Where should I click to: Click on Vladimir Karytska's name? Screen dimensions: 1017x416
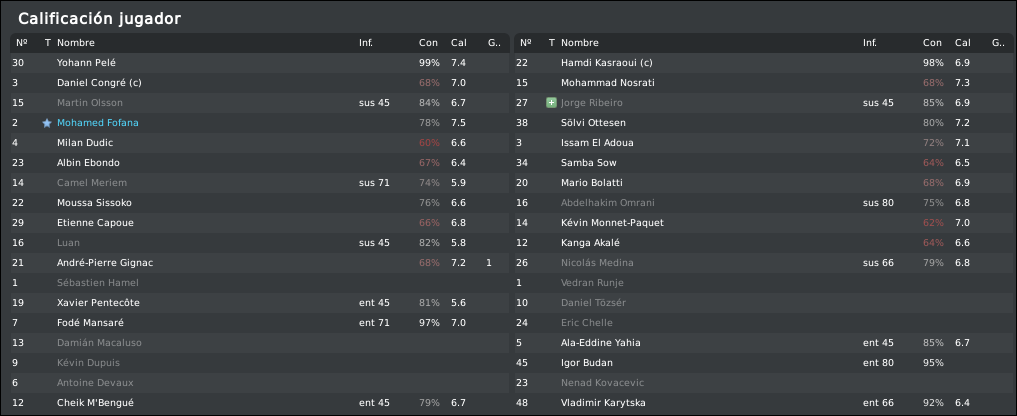pyautogui.click(x=603, y=403)
